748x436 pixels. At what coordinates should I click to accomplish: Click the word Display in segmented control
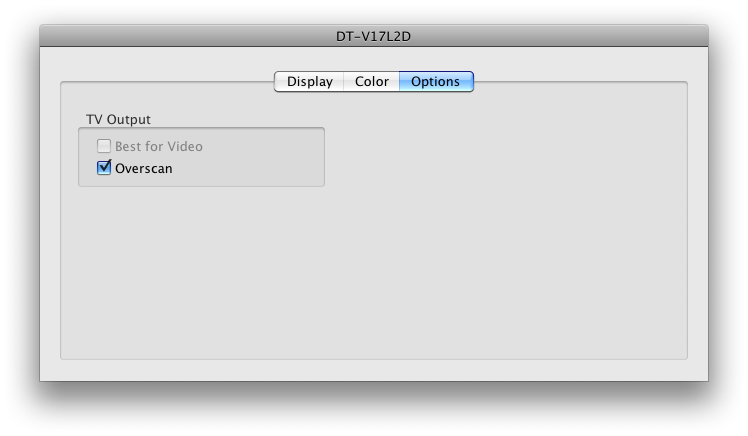click(310, 82)
